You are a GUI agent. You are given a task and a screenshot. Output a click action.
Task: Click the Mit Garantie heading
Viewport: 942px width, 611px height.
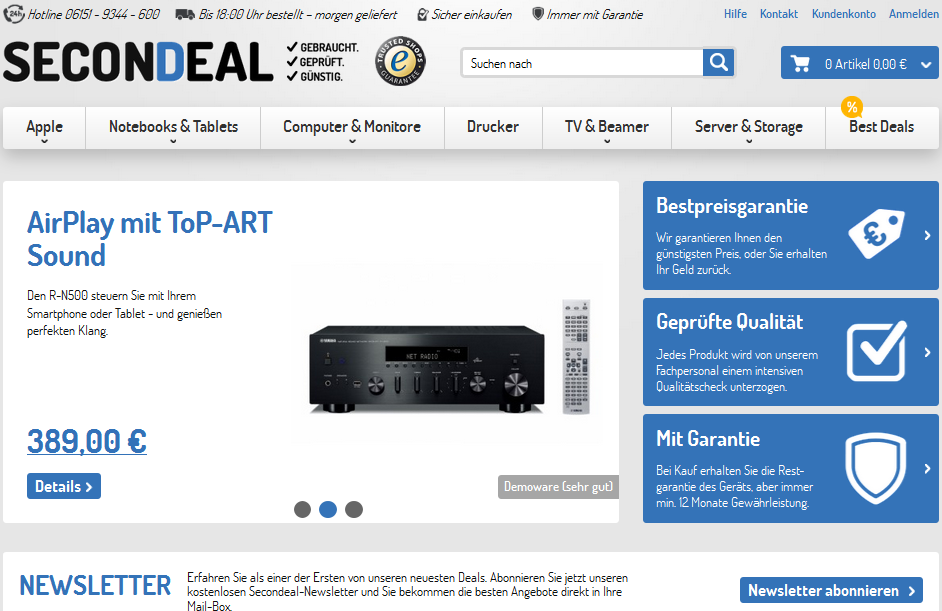coord(708,439)
